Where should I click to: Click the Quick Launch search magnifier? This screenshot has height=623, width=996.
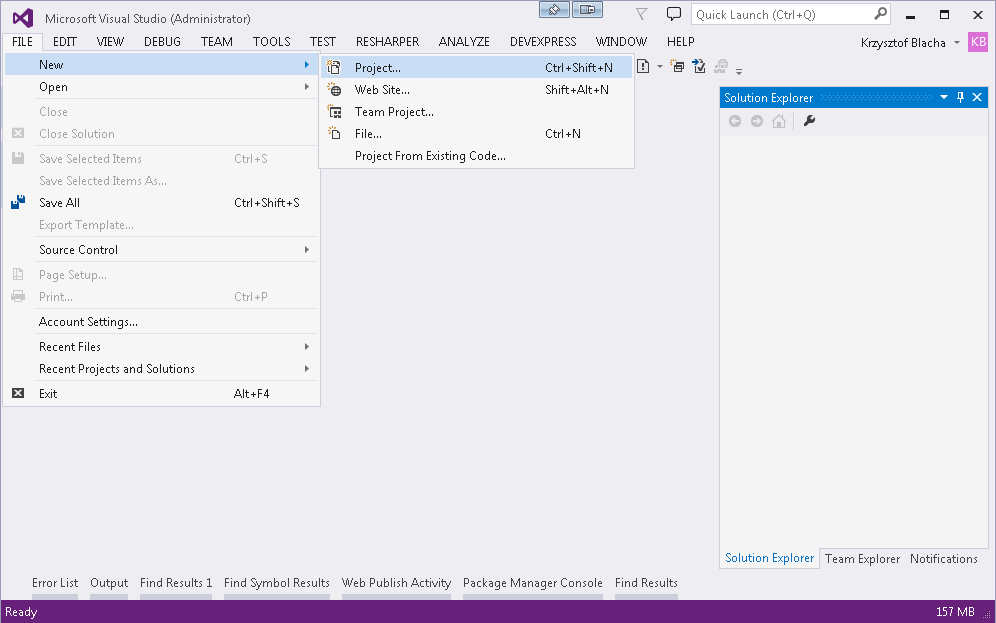coord(880,13)
